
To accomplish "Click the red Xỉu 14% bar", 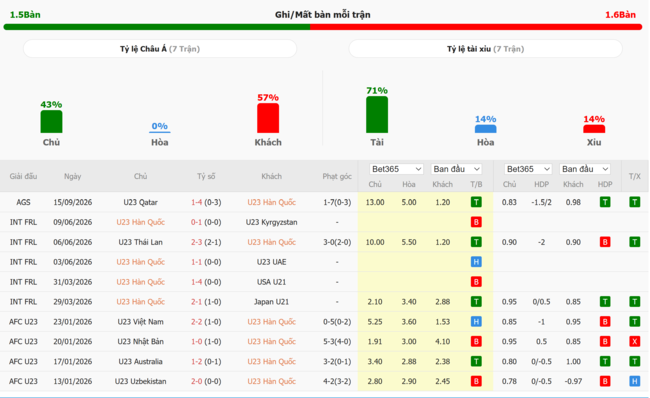I will (x=594, y=129).
